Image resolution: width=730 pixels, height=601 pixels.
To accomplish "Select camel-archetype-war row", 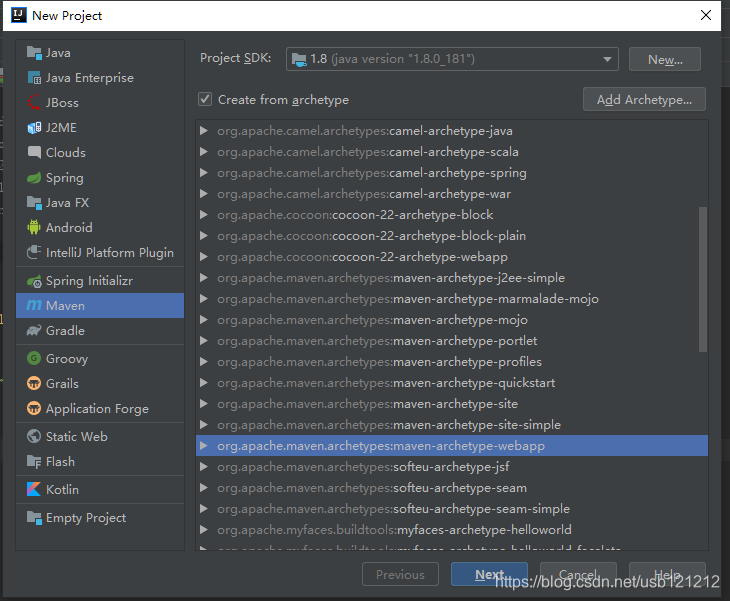I will pyautogui.click(x=452, y=194).
